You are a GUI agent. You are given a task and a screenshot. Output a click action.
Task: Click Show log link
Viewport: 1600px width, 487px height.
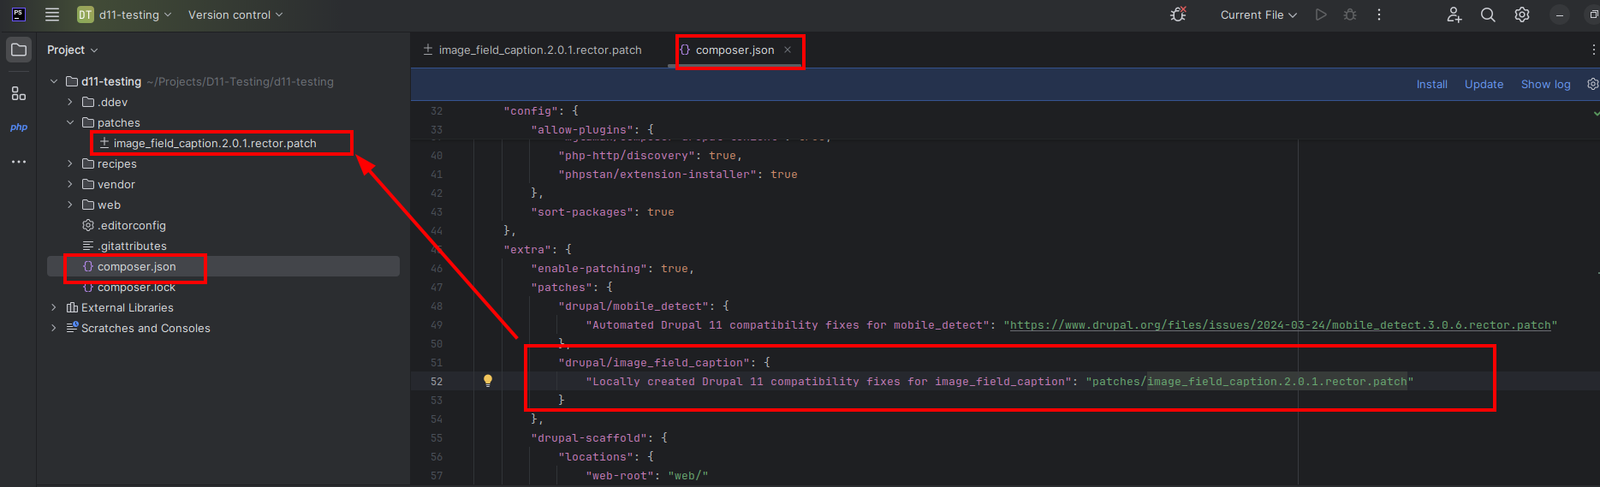[x=1546, y=84]
